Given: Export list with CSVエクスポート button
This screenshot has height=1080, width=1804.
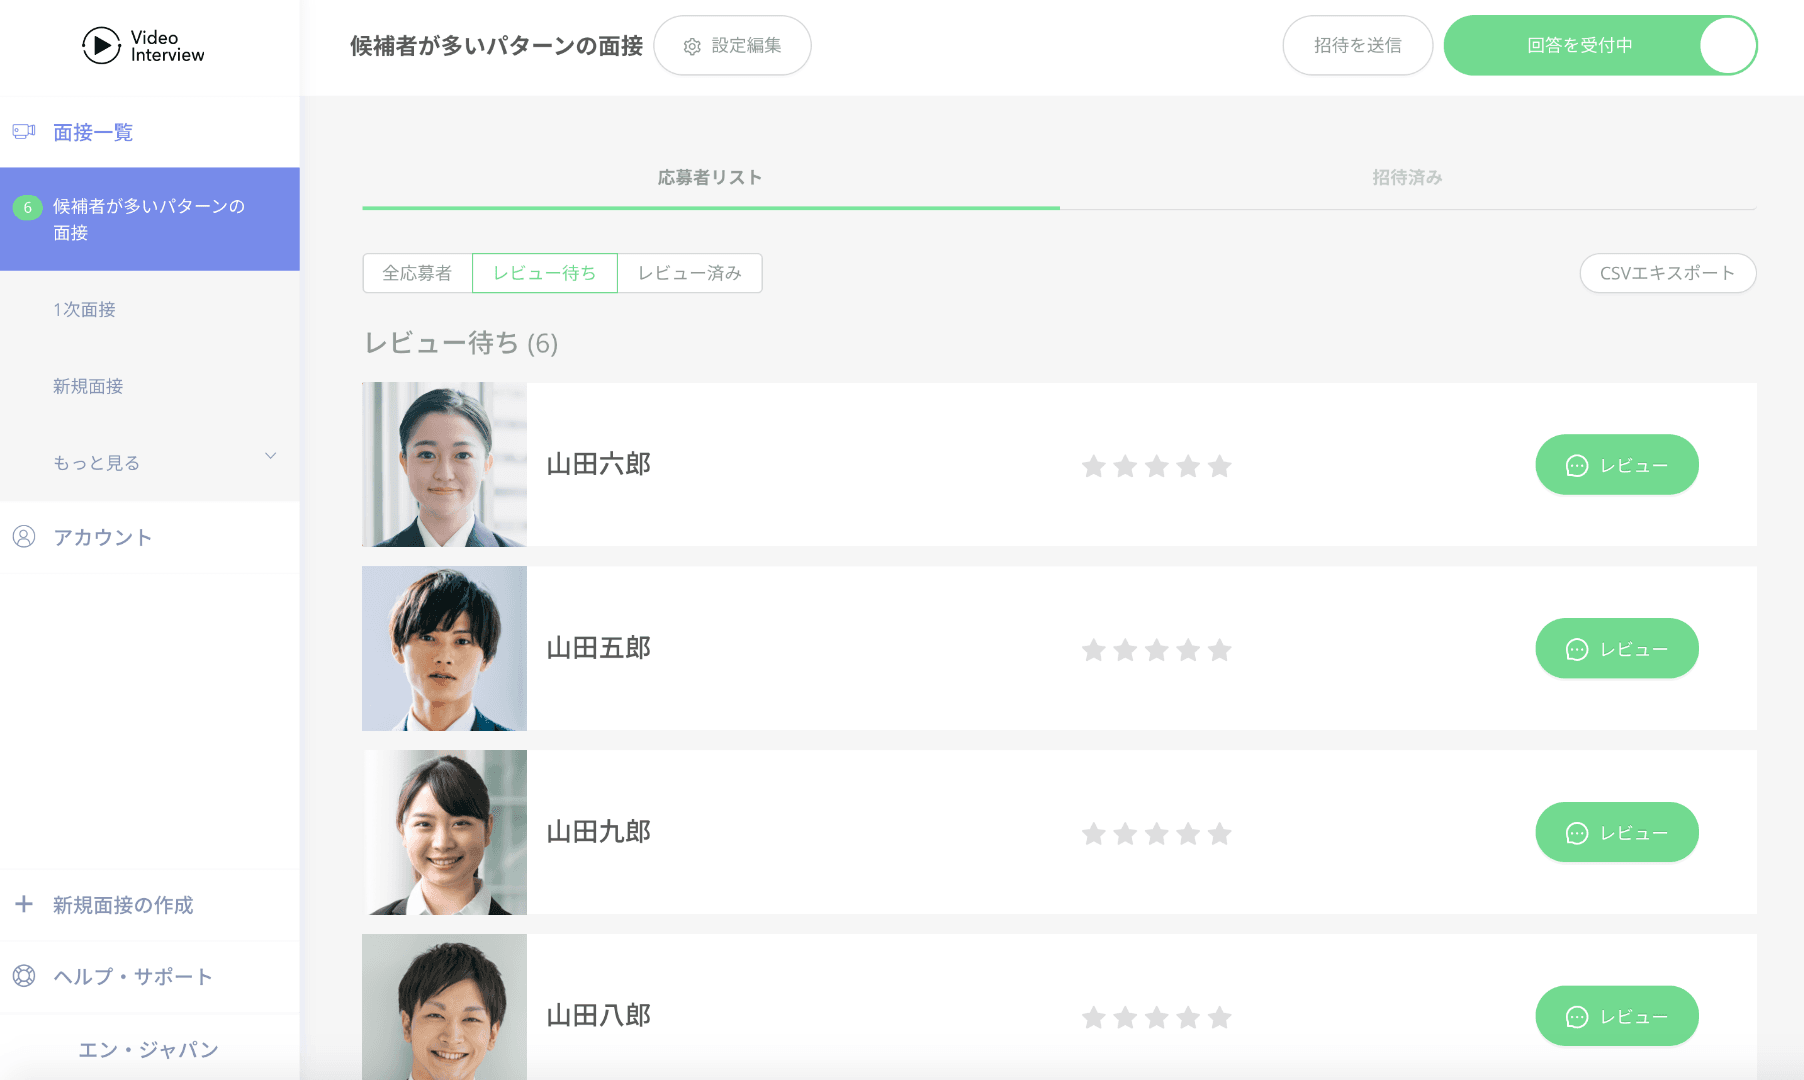Looking at the screenshot, I should 1667,273.
